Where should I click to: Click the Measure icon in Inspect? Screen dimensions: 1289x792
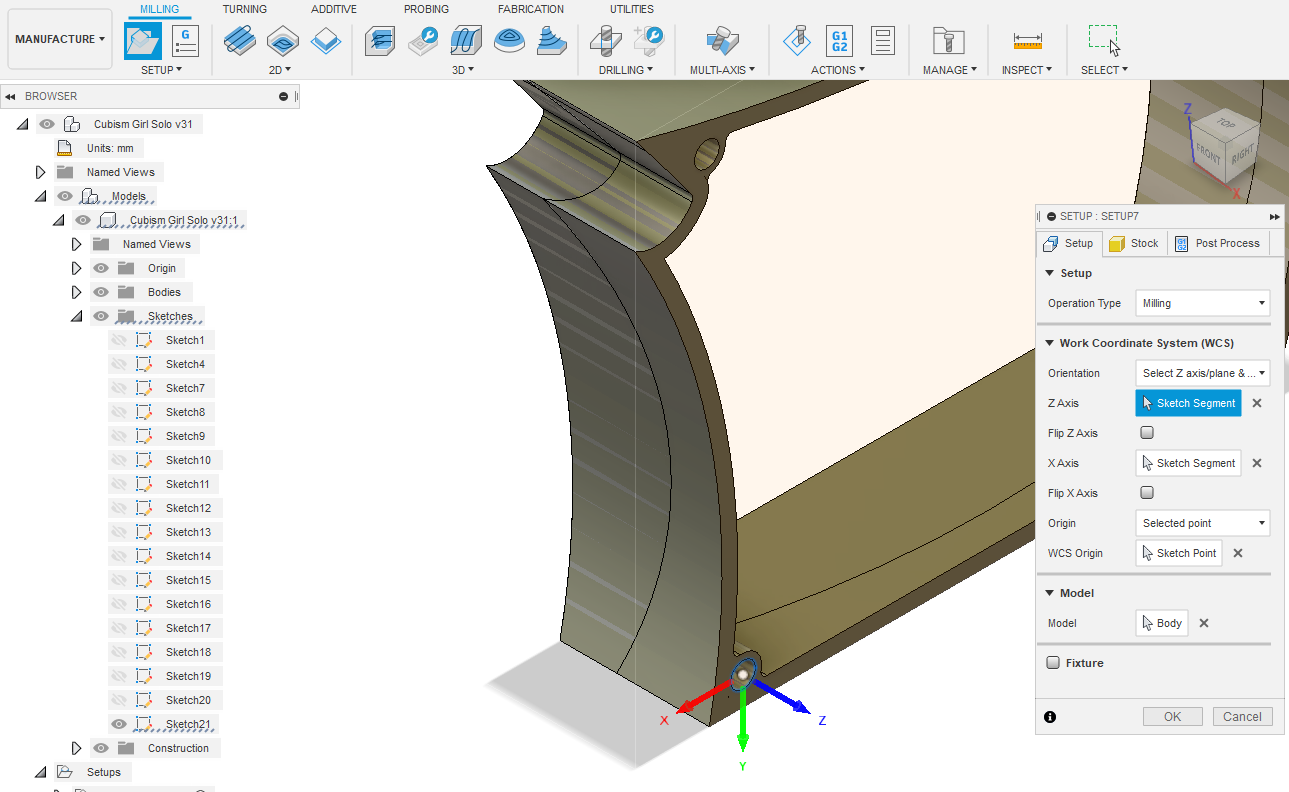1027,41
